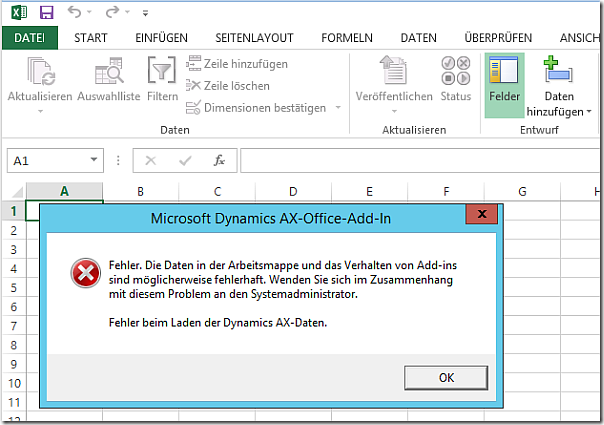604x425 pixels.
Task: Expand the Aktualisieren dropdown arrow
Action: pyautogui.click(x=40, y=112)
